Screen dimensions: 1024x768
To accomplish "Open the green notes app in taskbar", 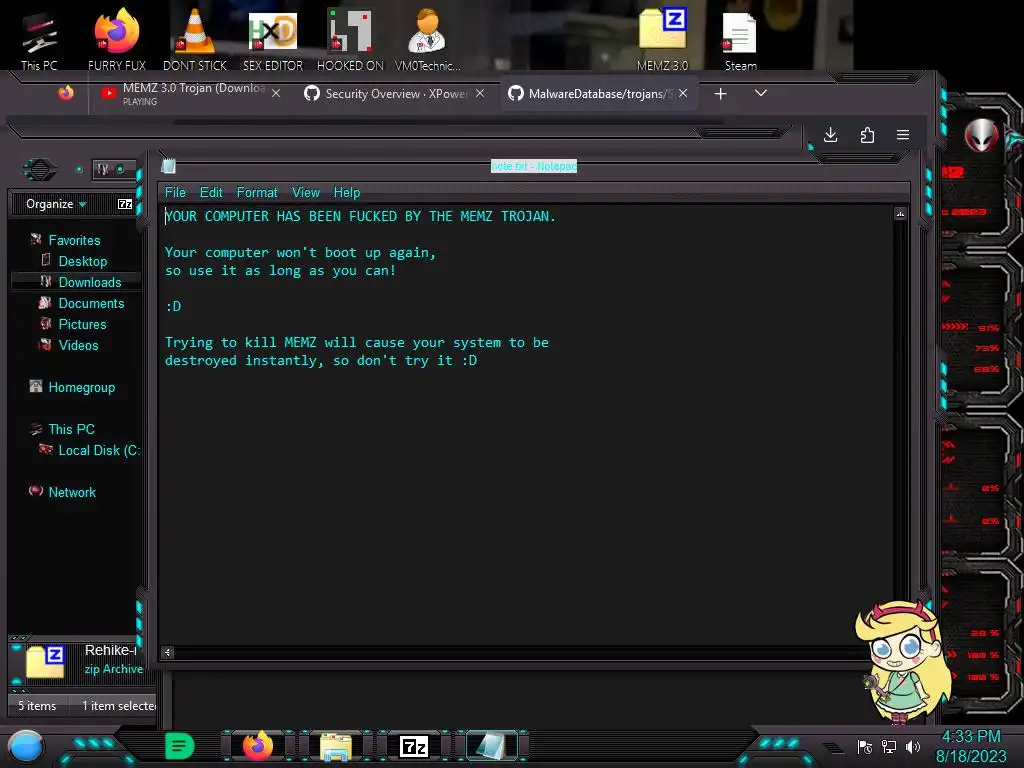I will [179, 746].
